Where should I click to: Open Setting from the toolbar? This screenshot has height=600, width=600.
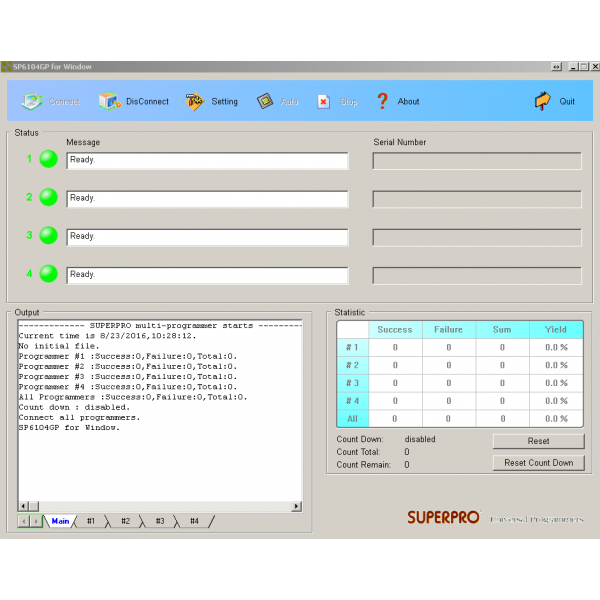click(x=194, y=101)
